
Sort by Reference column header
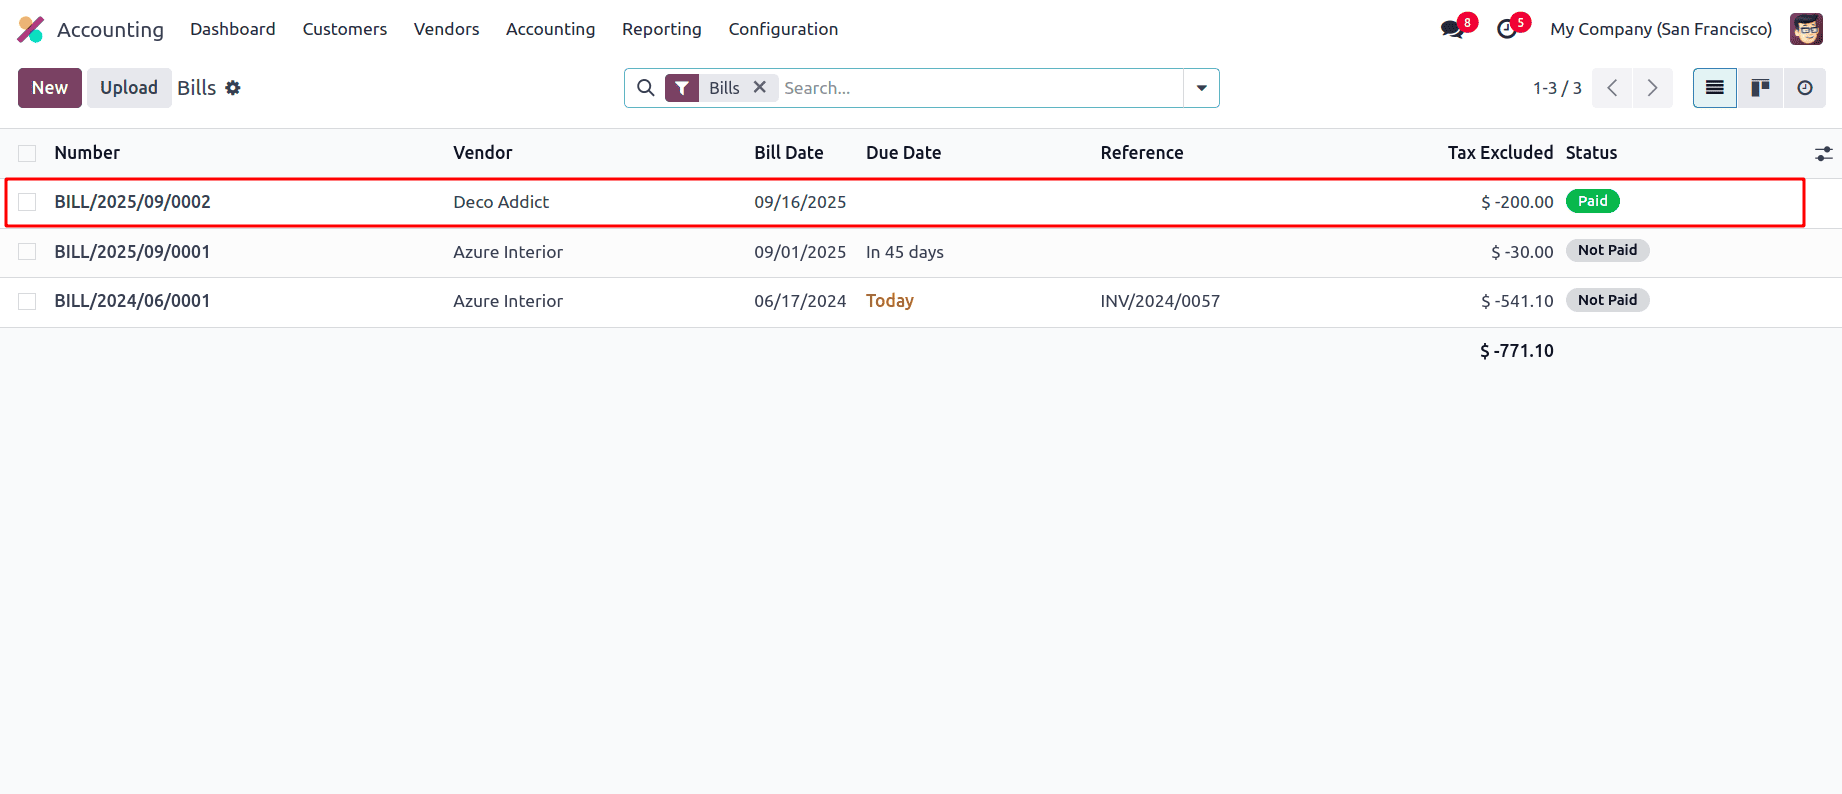pos(1142,153)
